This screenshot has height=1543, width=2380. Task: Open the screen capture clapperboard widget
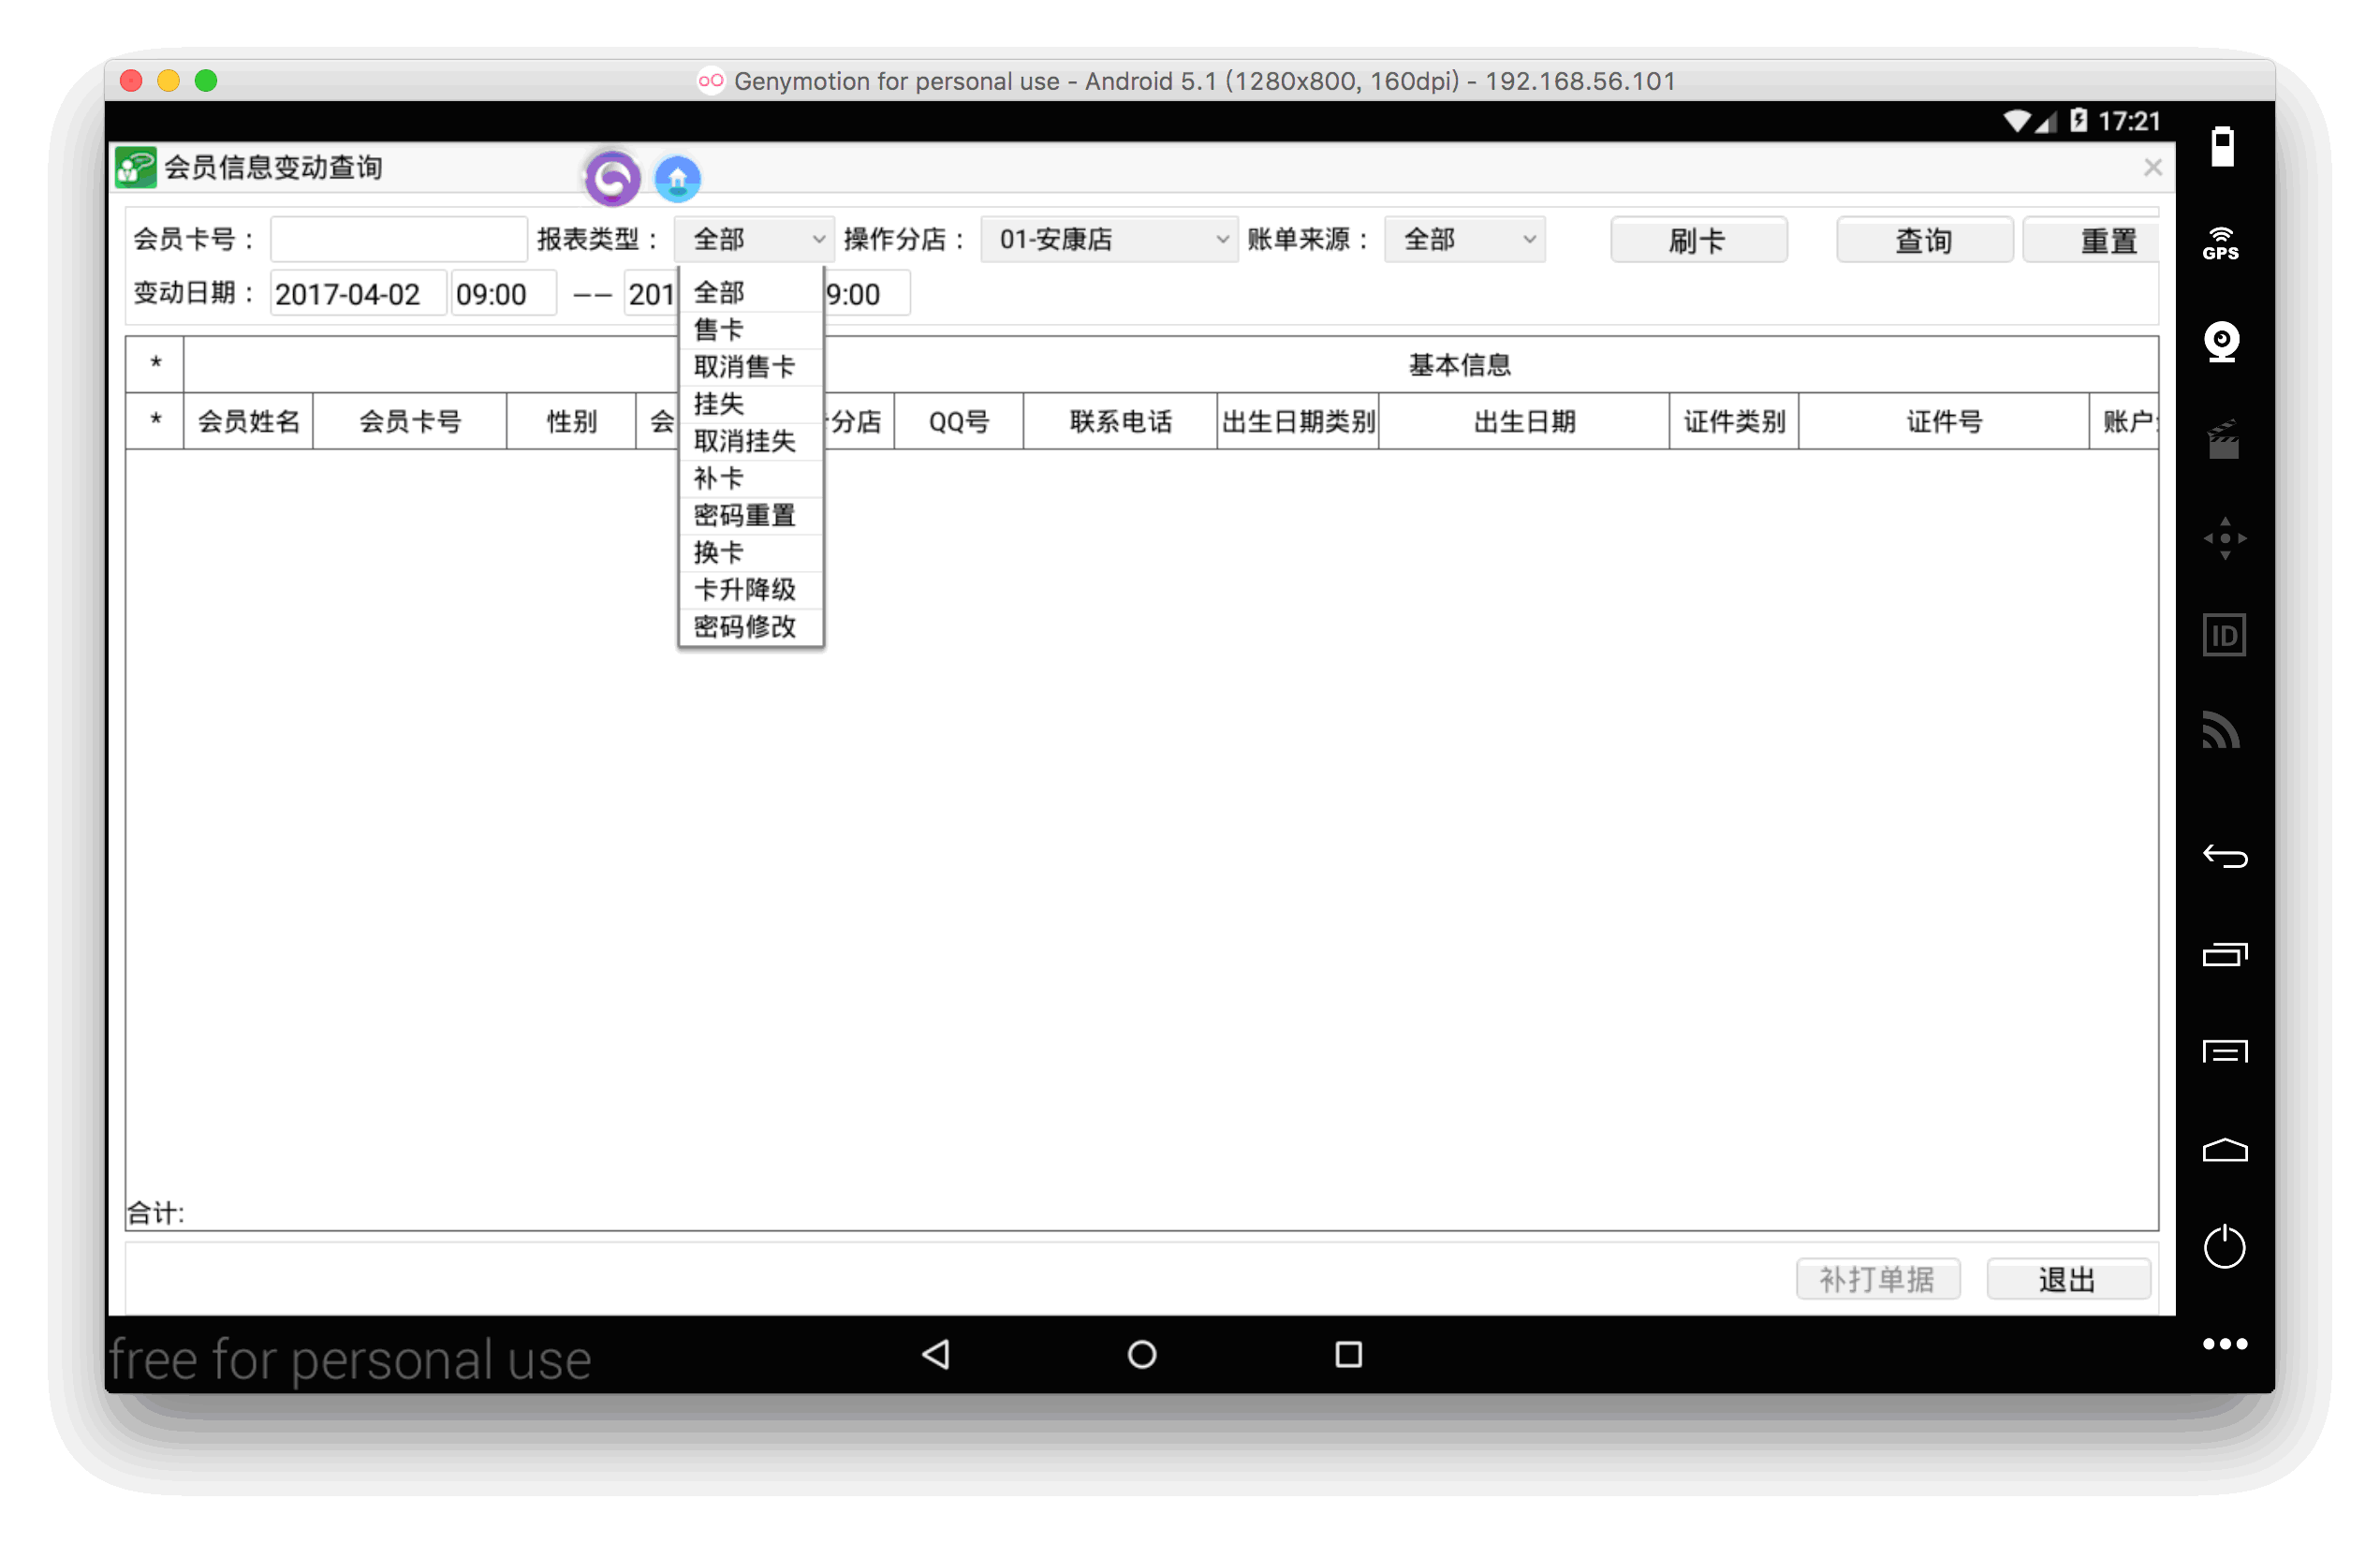pyautogui.click(x=2223, y=440)
